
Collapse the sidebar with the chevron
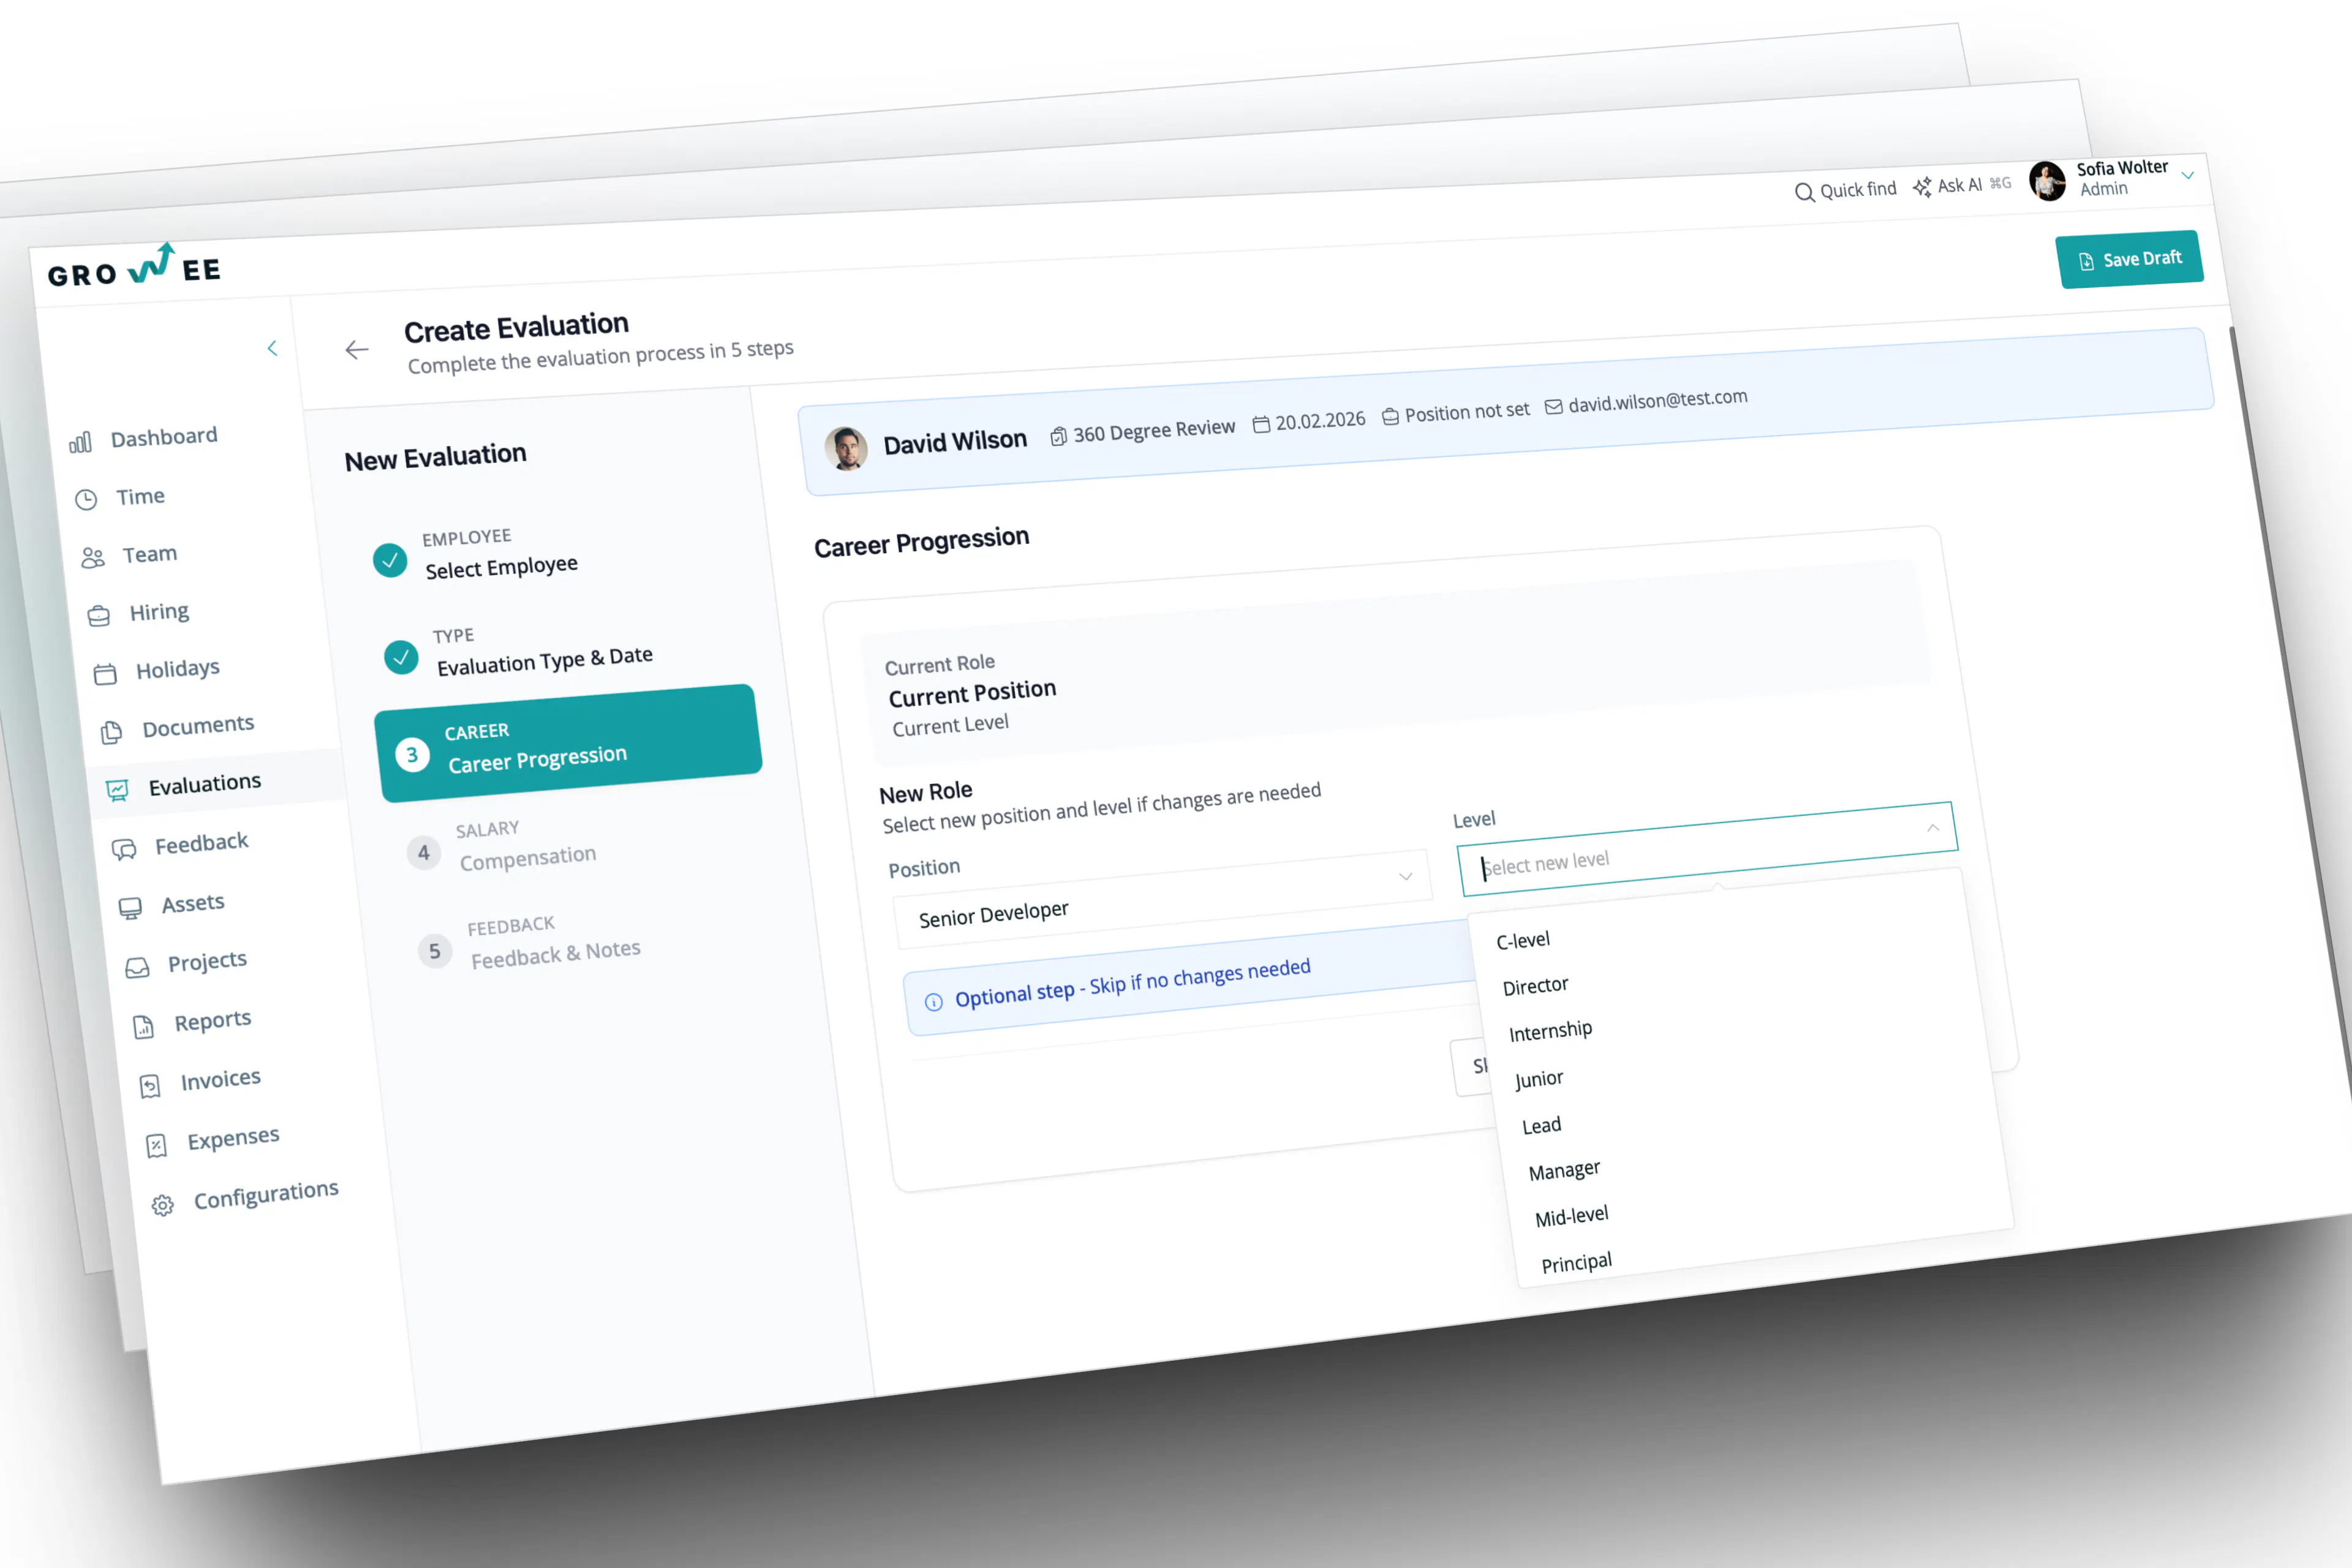272,348
